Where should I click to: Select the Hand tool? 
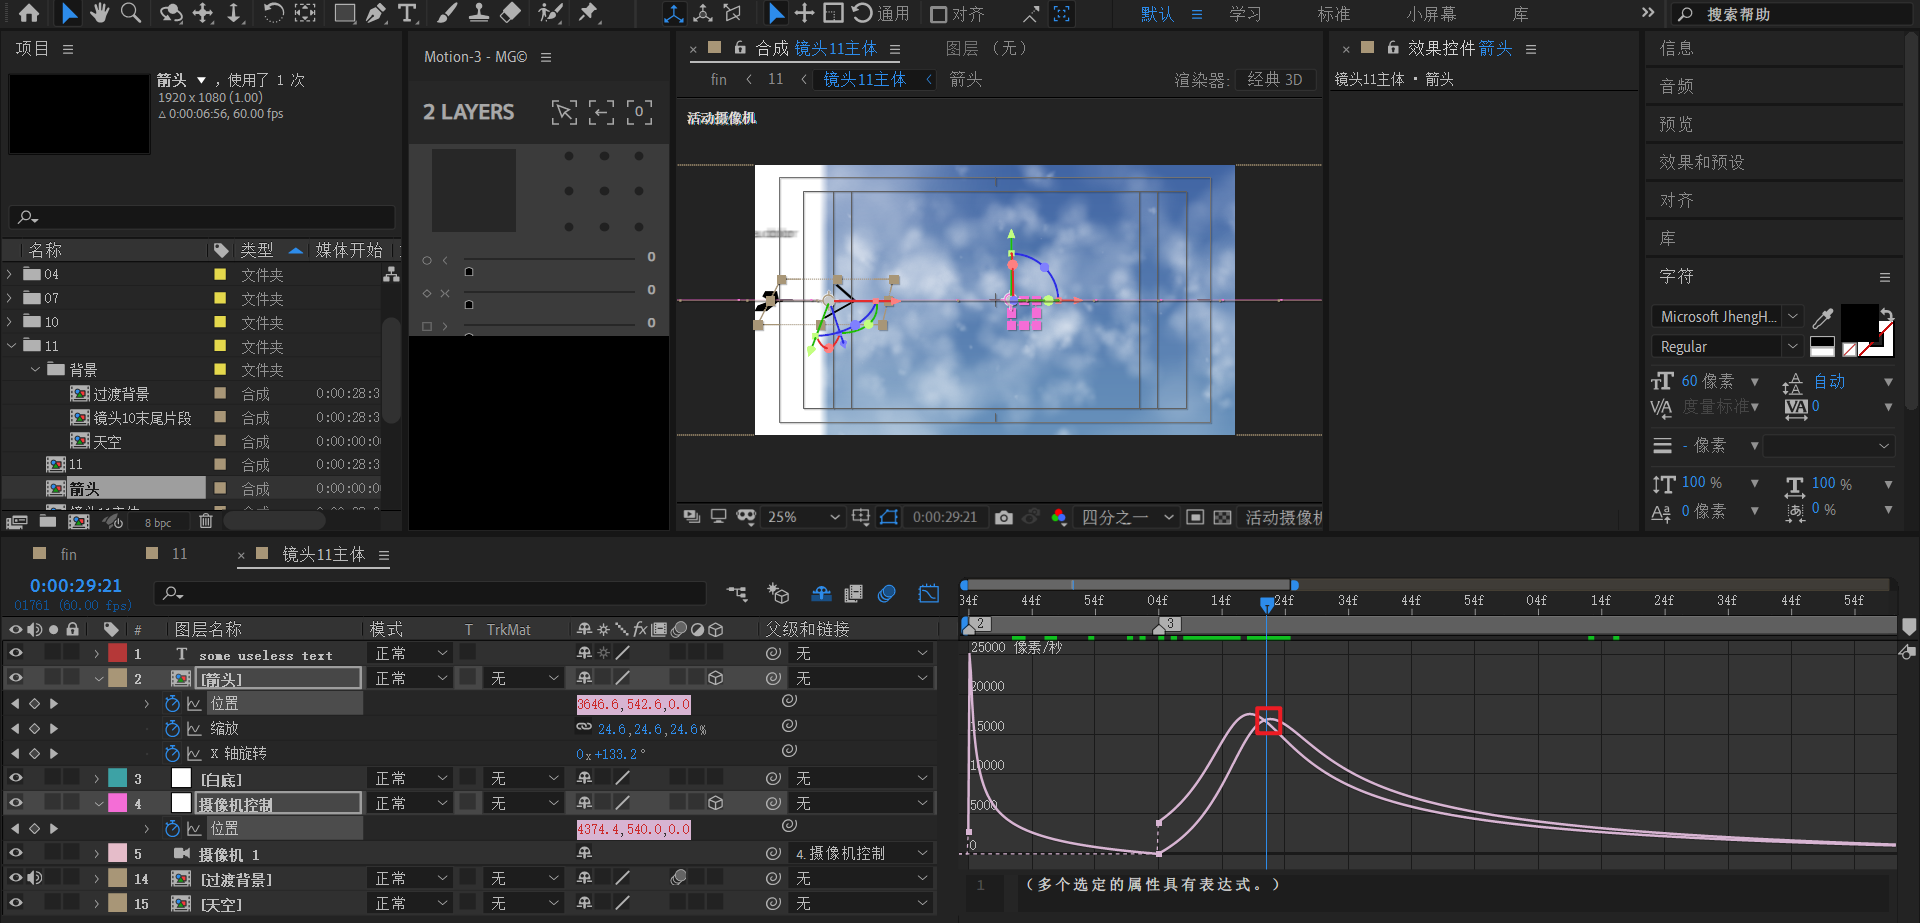tap(99, 13)
